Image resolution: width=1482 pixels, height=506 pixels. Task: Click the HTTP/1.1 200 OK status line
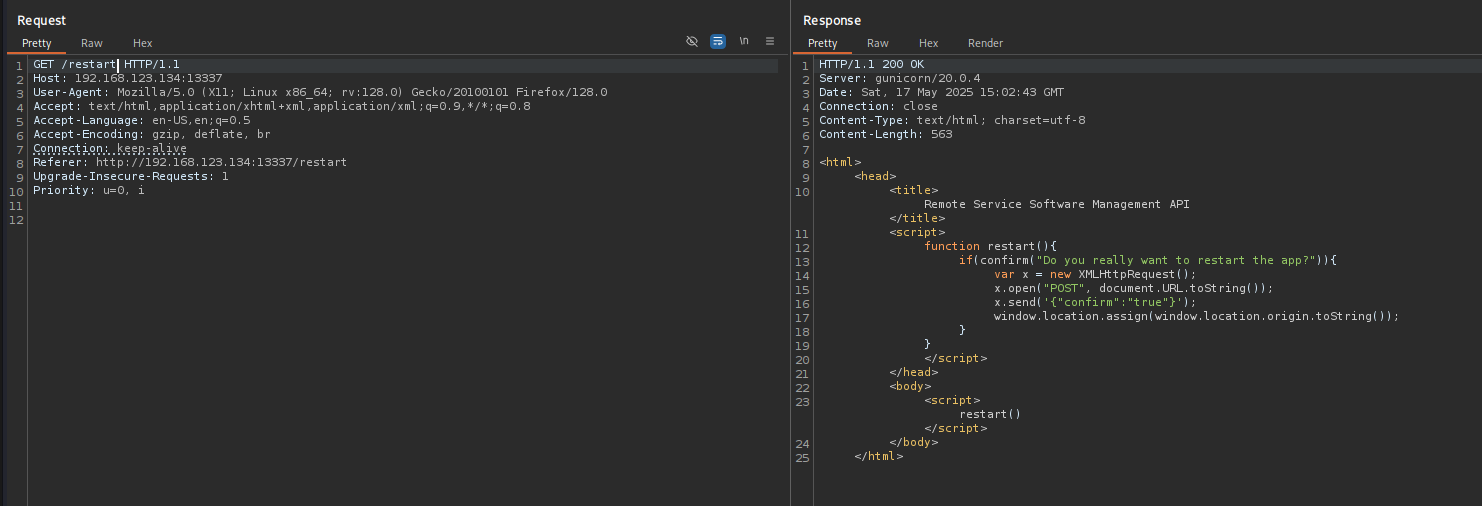click(x=872, y=64)
